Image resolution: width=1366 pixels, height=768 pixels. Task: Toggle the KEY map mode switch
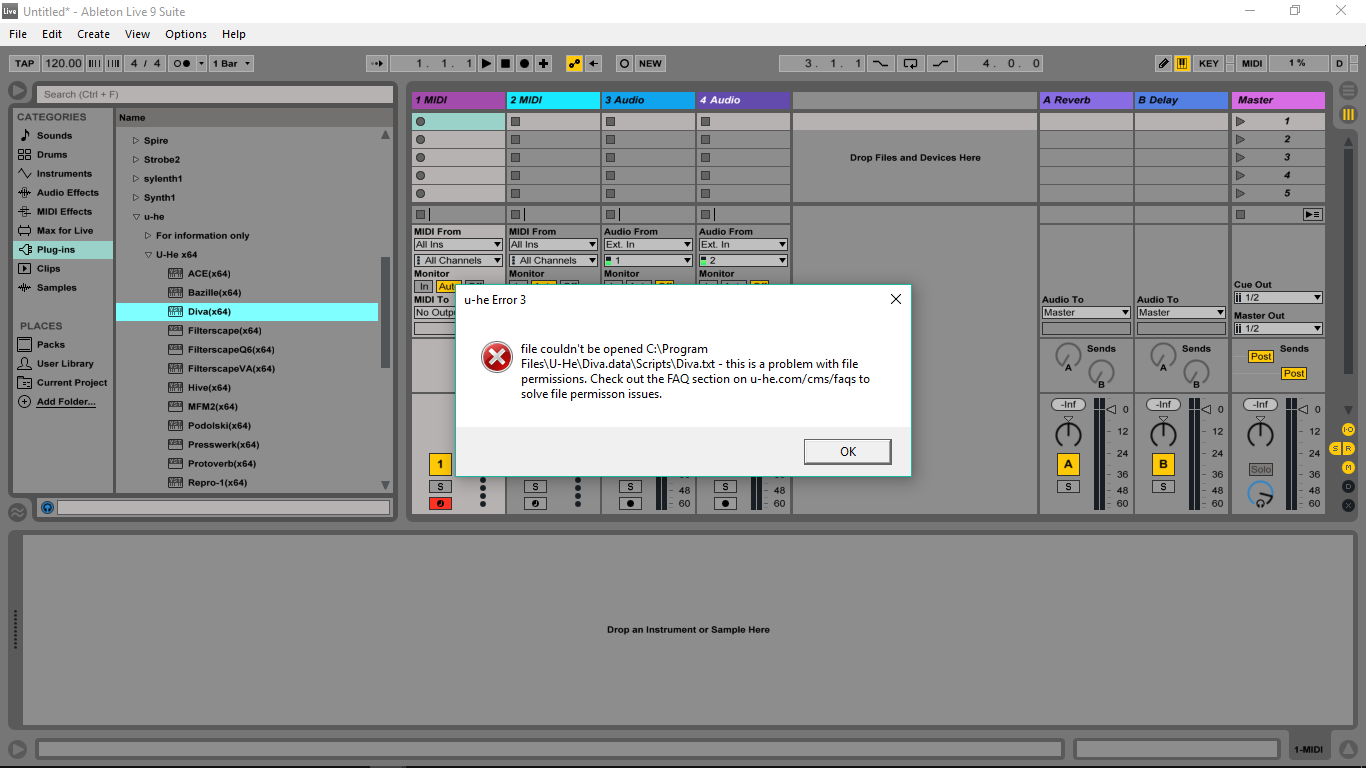1209,63
